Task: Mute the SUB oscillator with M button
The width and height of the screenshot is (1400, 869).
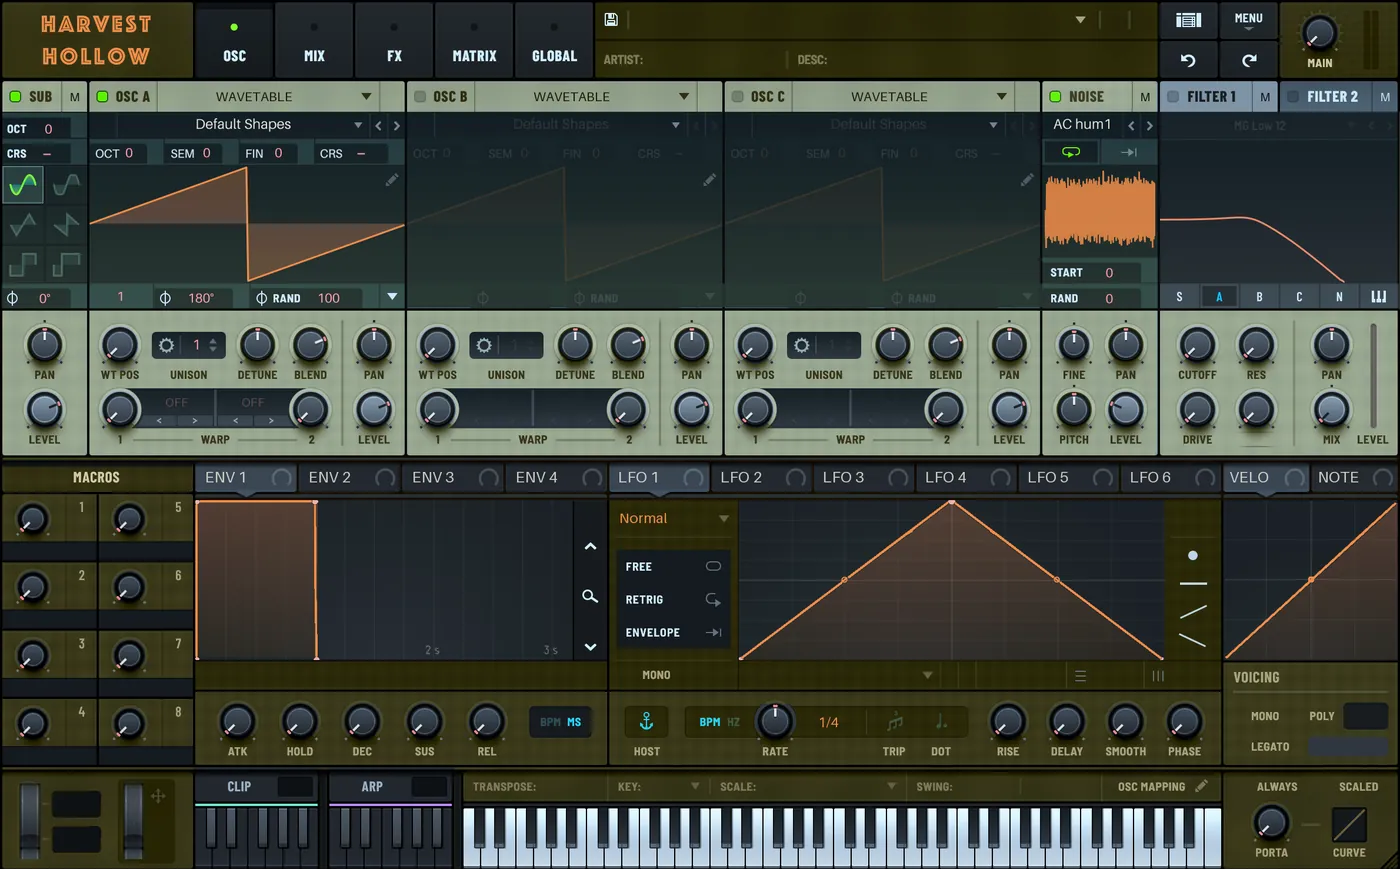Action: tap(74, 97)
